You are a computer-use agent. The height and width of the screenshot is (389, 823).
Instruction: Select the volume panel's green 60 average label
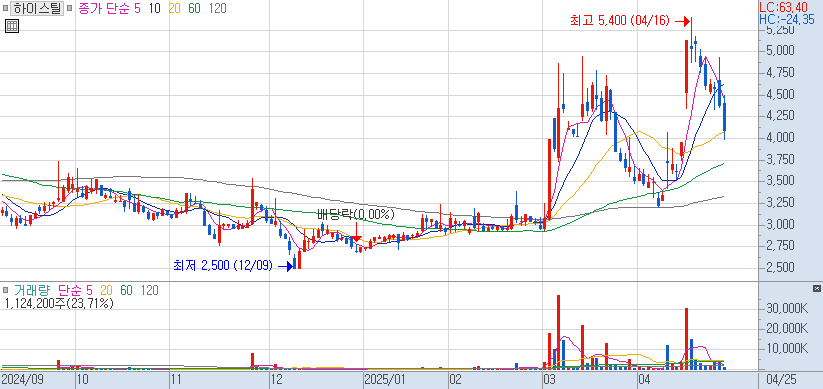point(126,290)
